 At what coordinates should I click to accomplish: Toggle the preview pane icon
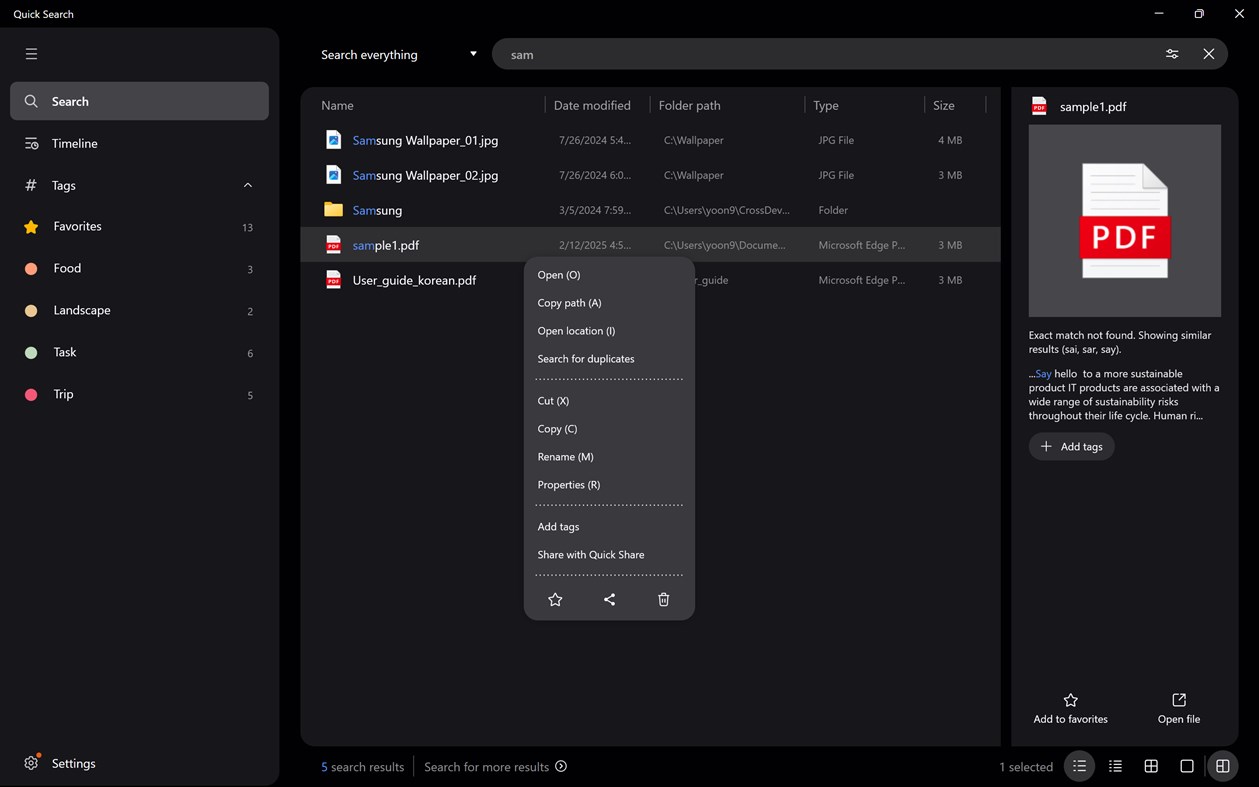coord(1223,766)
